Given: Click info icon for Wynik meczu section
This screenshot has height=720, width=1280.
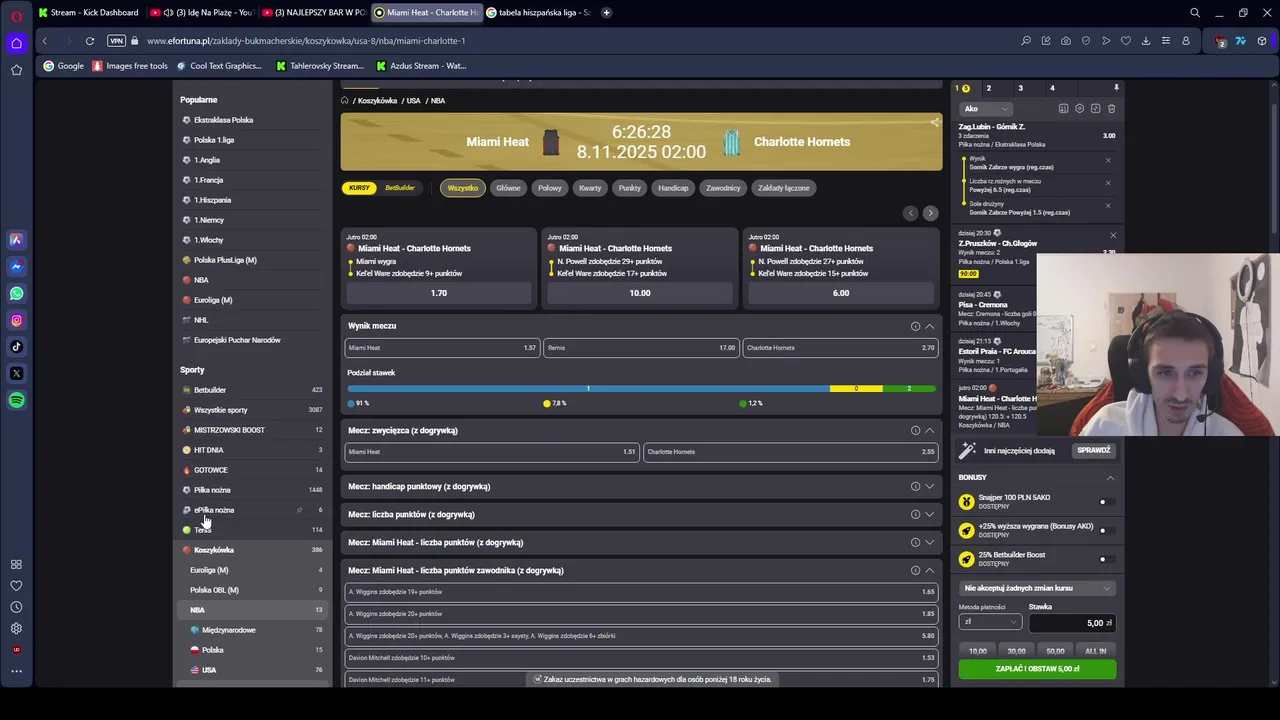Looking at the screenshot, I should [x=915, y=326].
